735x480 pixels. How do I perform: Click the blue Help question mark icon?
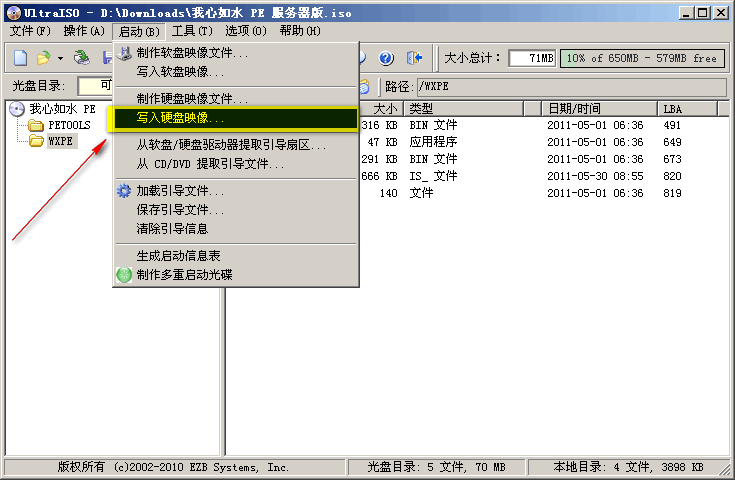pos(386,58)
